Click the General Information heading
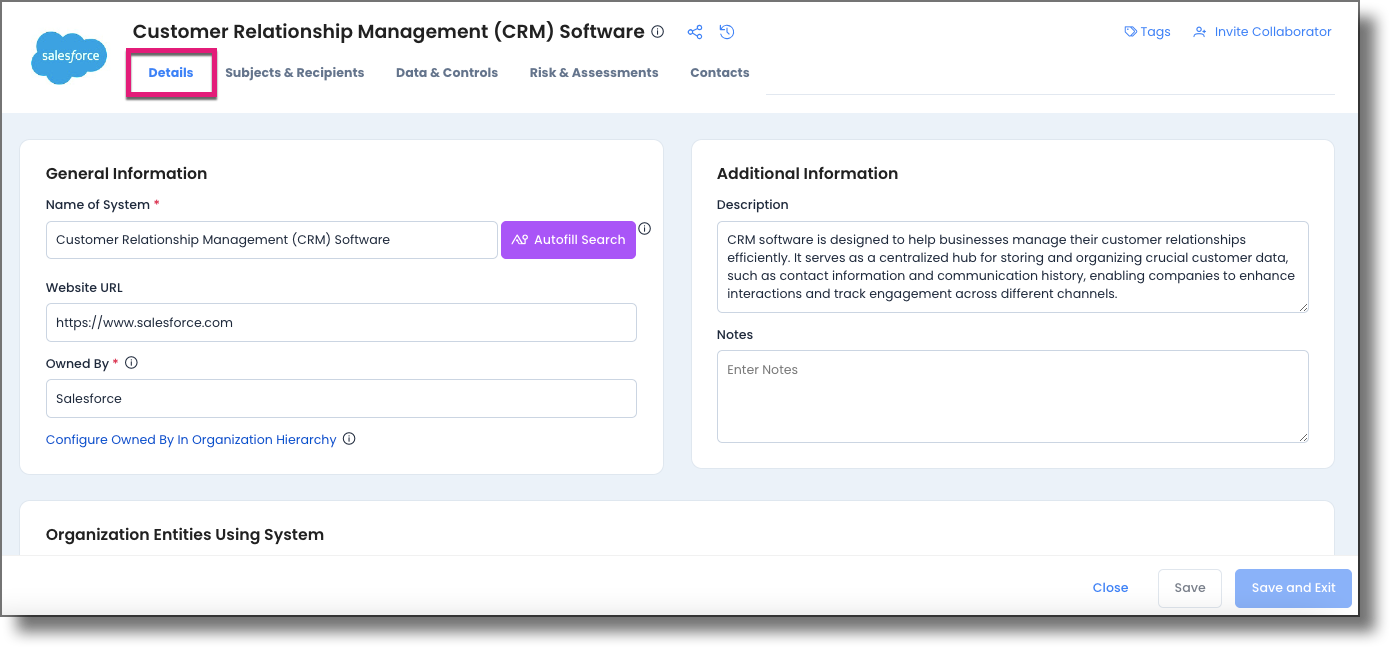Screen dimensions: 1391x648 click(x=127, y=173)
